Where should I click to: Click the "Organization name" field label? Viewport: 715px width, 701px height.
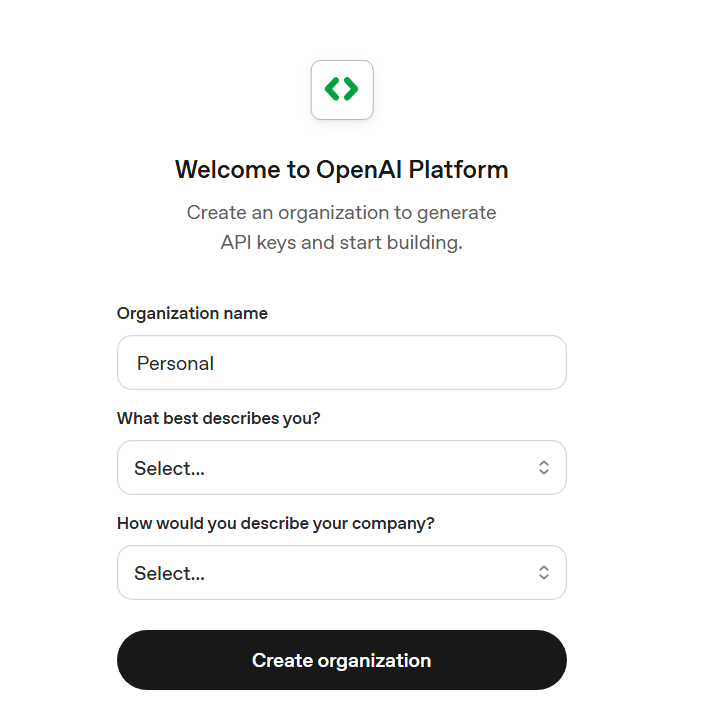point(192,313)
